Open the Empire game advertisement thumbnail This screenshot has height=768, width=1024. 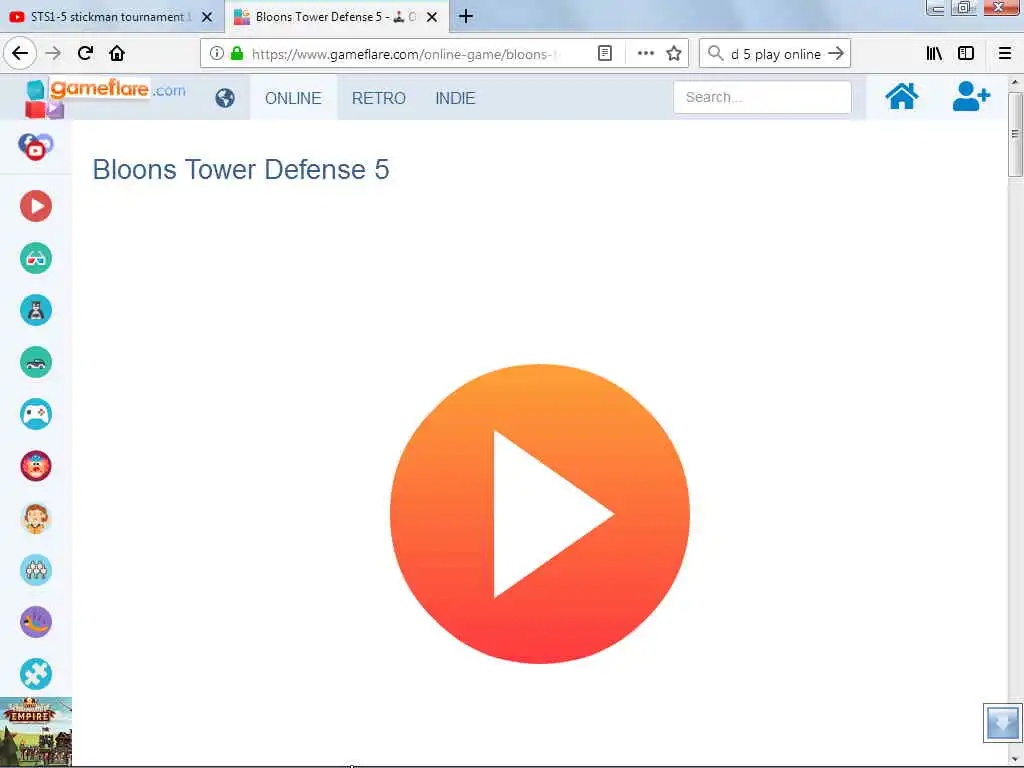click(36, 731)
